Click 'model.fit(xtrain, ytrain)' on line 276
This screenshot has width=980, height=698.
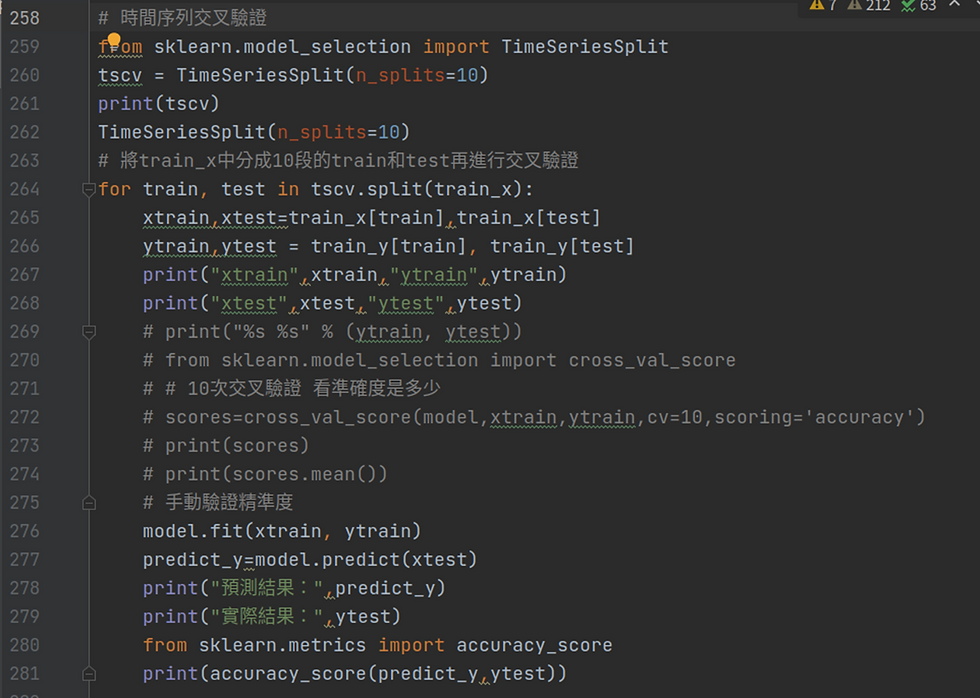coord(282,531)
